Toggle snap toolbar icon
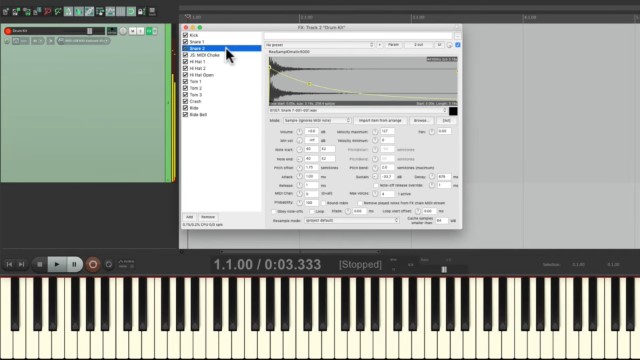Screen dimensions: 640x360 pos(131,11)
